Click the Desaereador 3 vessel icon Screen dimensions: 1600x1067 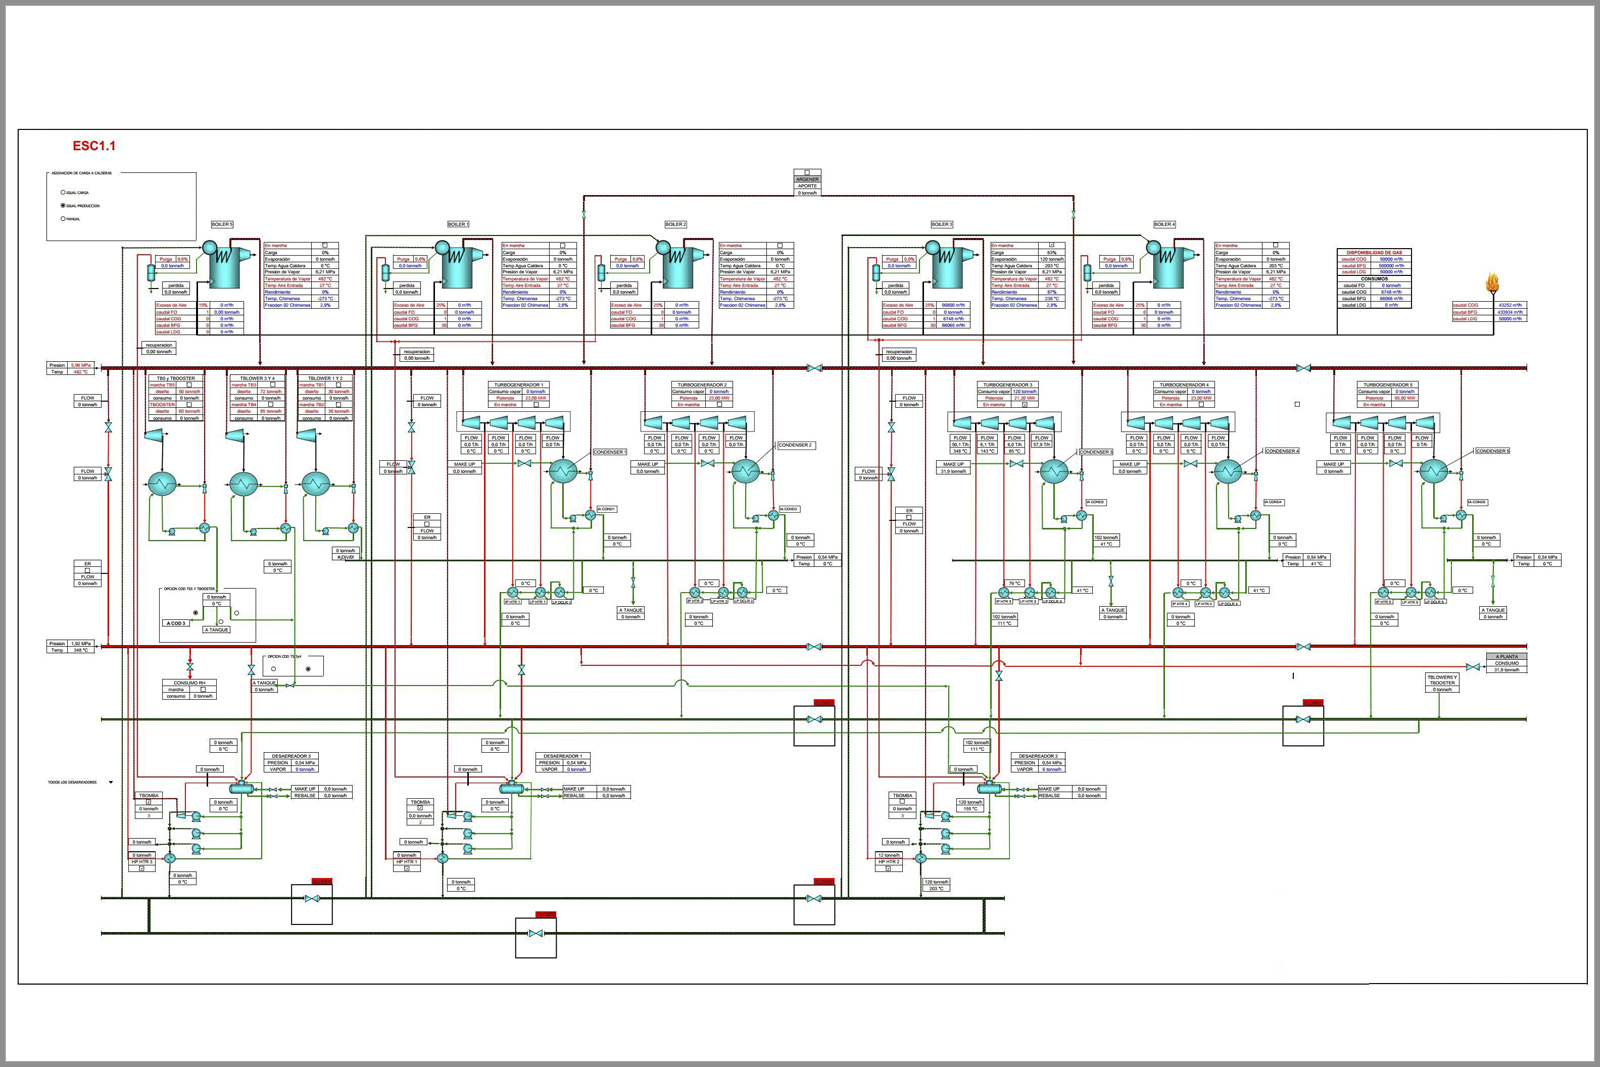(244, 789)
